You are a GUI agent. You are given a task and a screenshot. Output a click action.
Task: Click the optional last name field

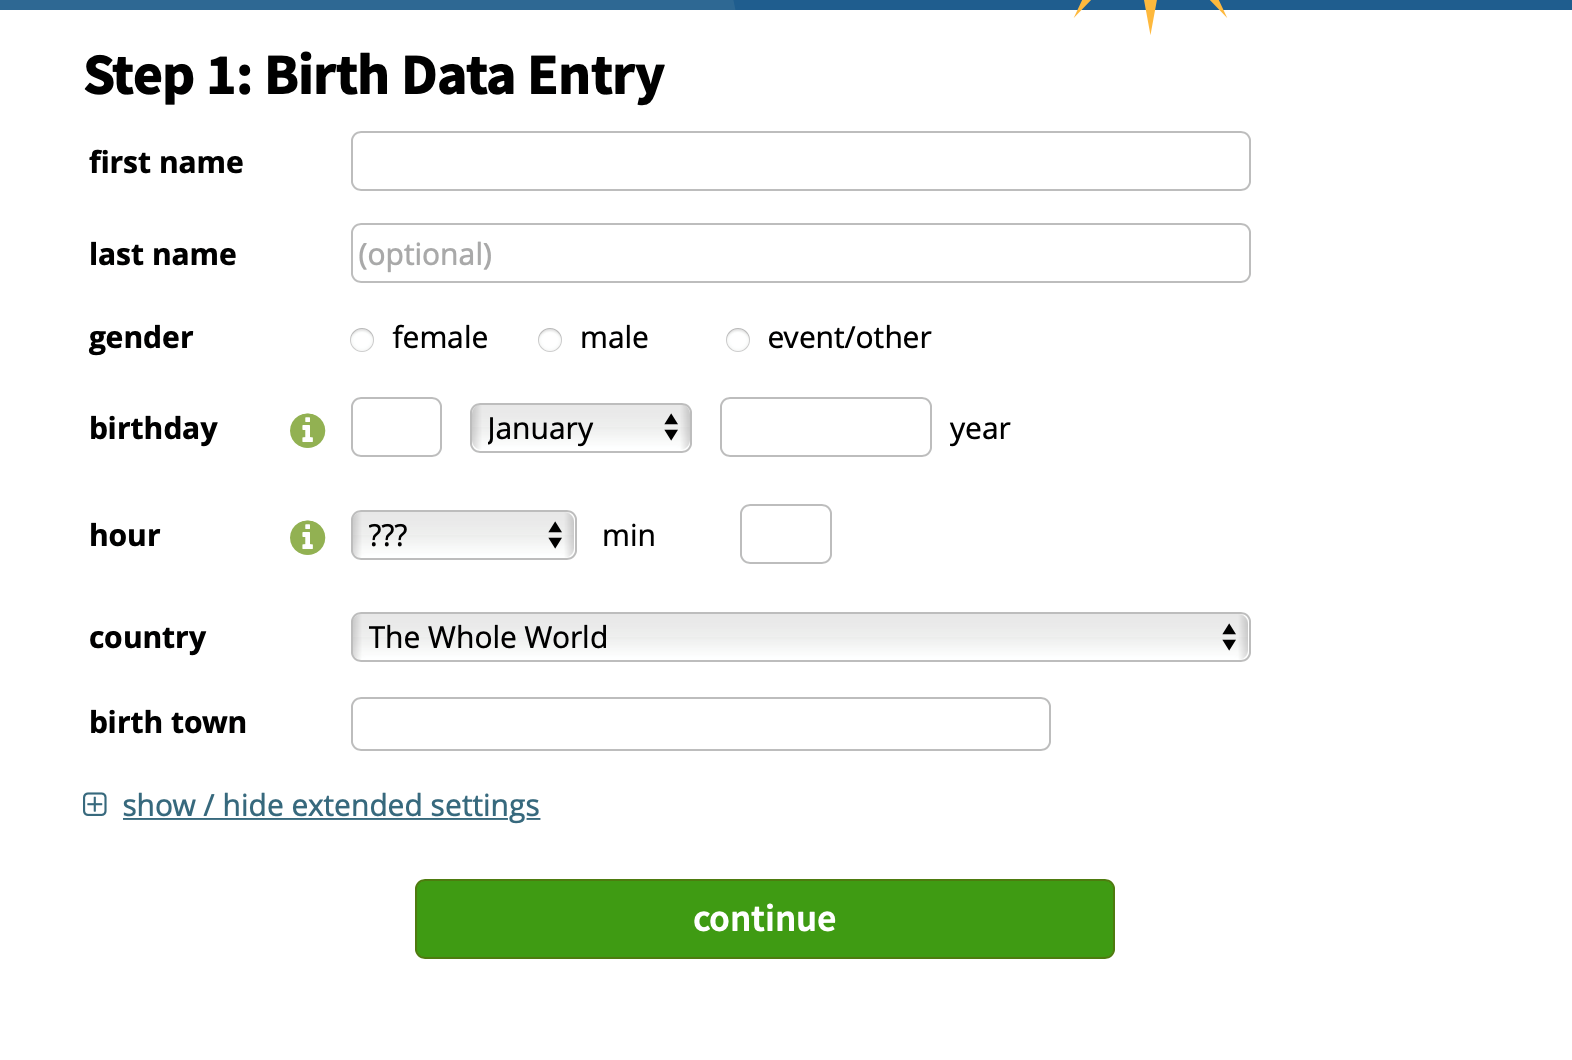click(801, 253)
